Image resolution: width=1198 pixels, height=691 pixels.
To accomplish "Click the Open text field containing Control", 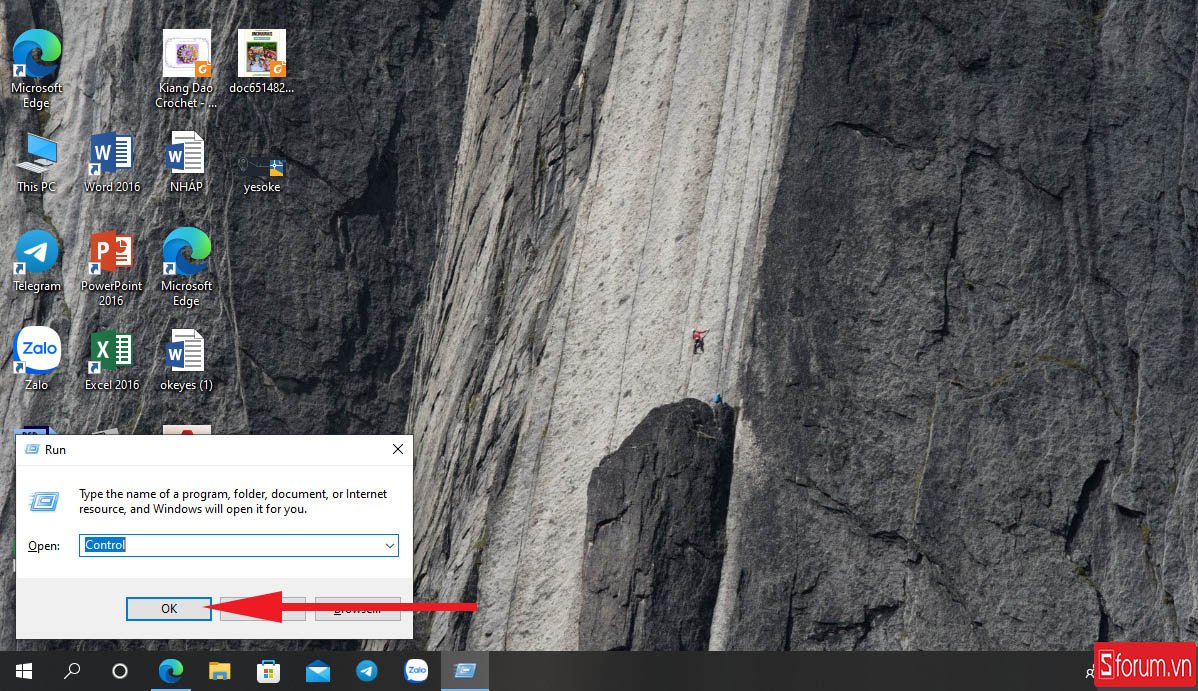I will pos(230,546).
